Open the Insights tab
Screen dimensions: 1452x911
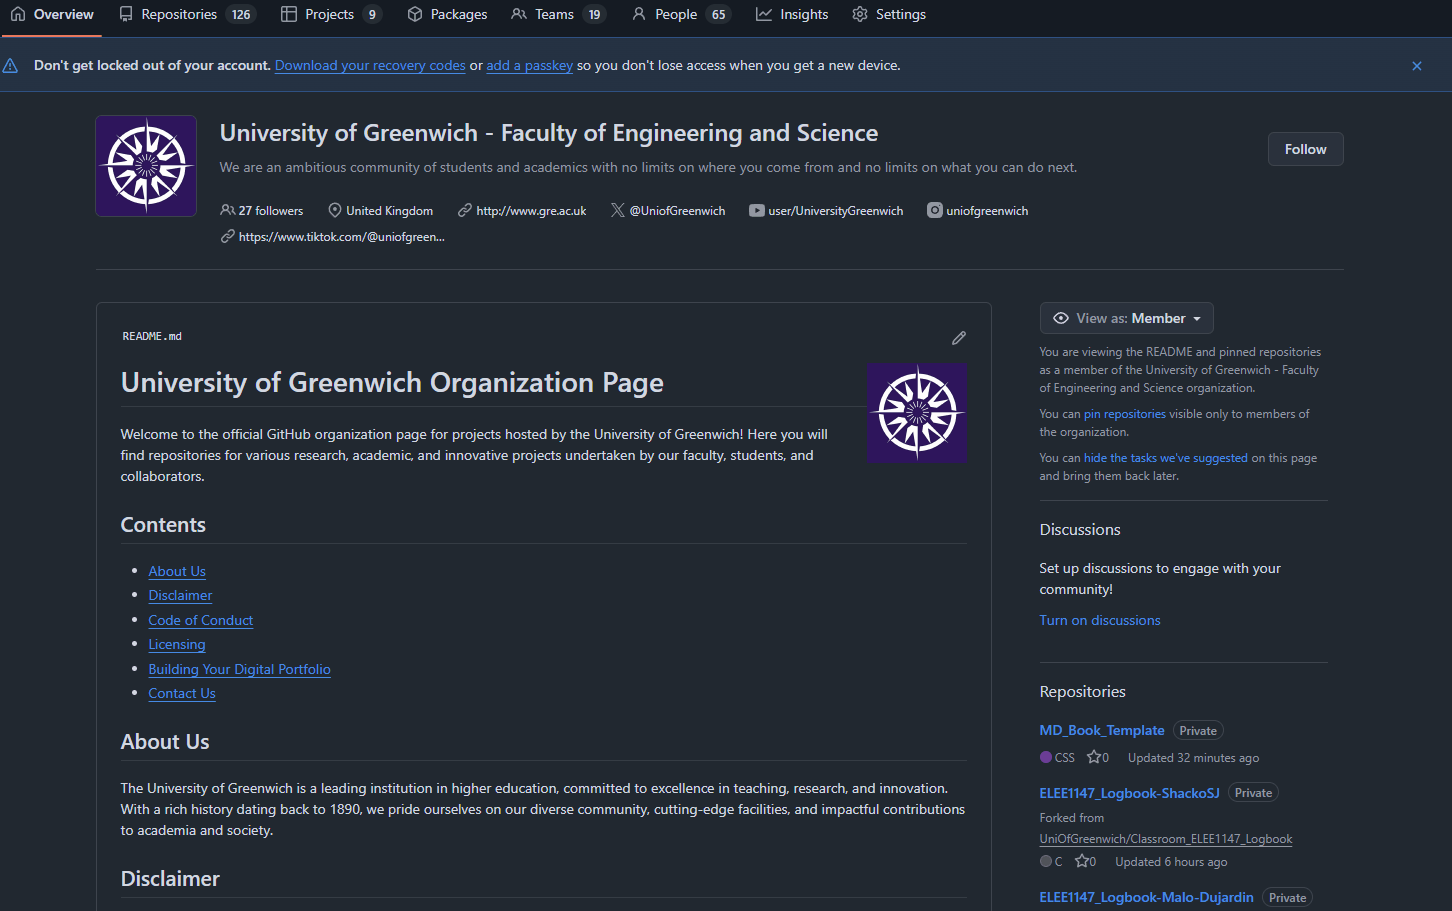point(792,14)
